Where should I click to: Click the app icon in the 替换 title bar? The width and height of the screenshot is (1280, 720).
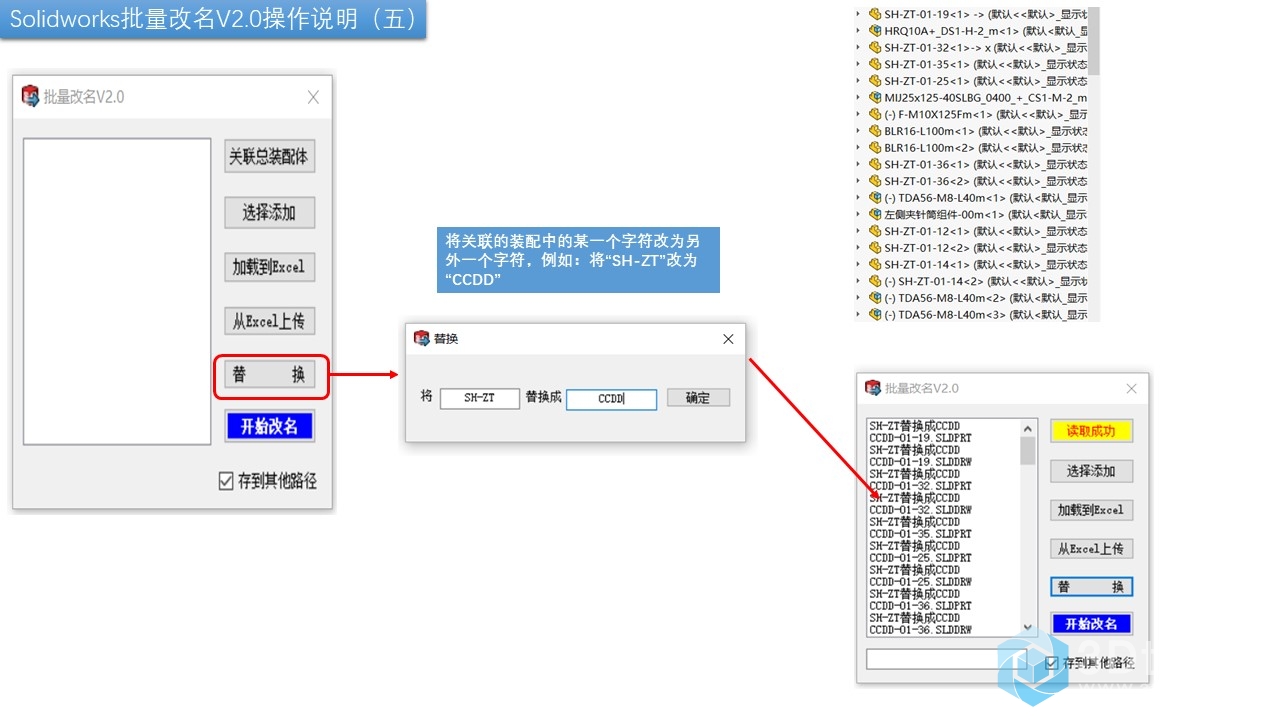(422, 339)
